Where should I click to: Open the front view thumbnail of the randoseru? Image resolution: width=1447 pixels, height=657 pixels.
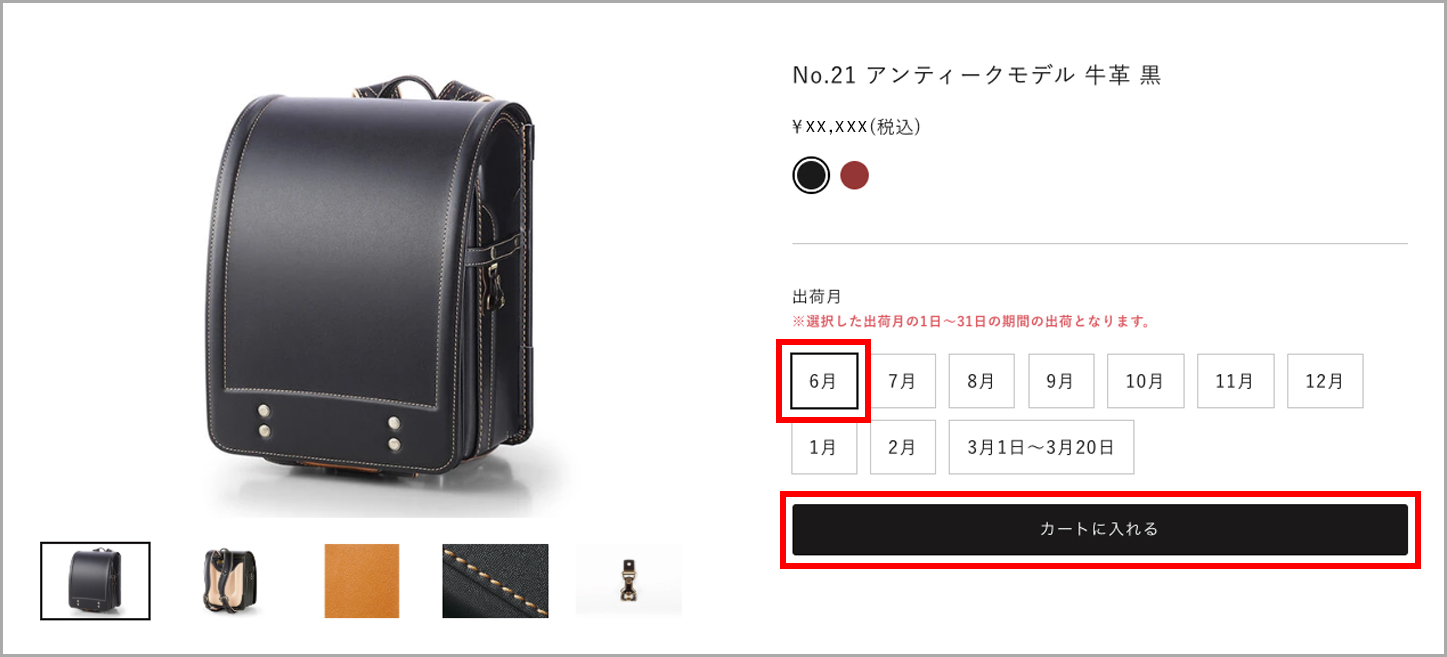(x=95, y=581)
